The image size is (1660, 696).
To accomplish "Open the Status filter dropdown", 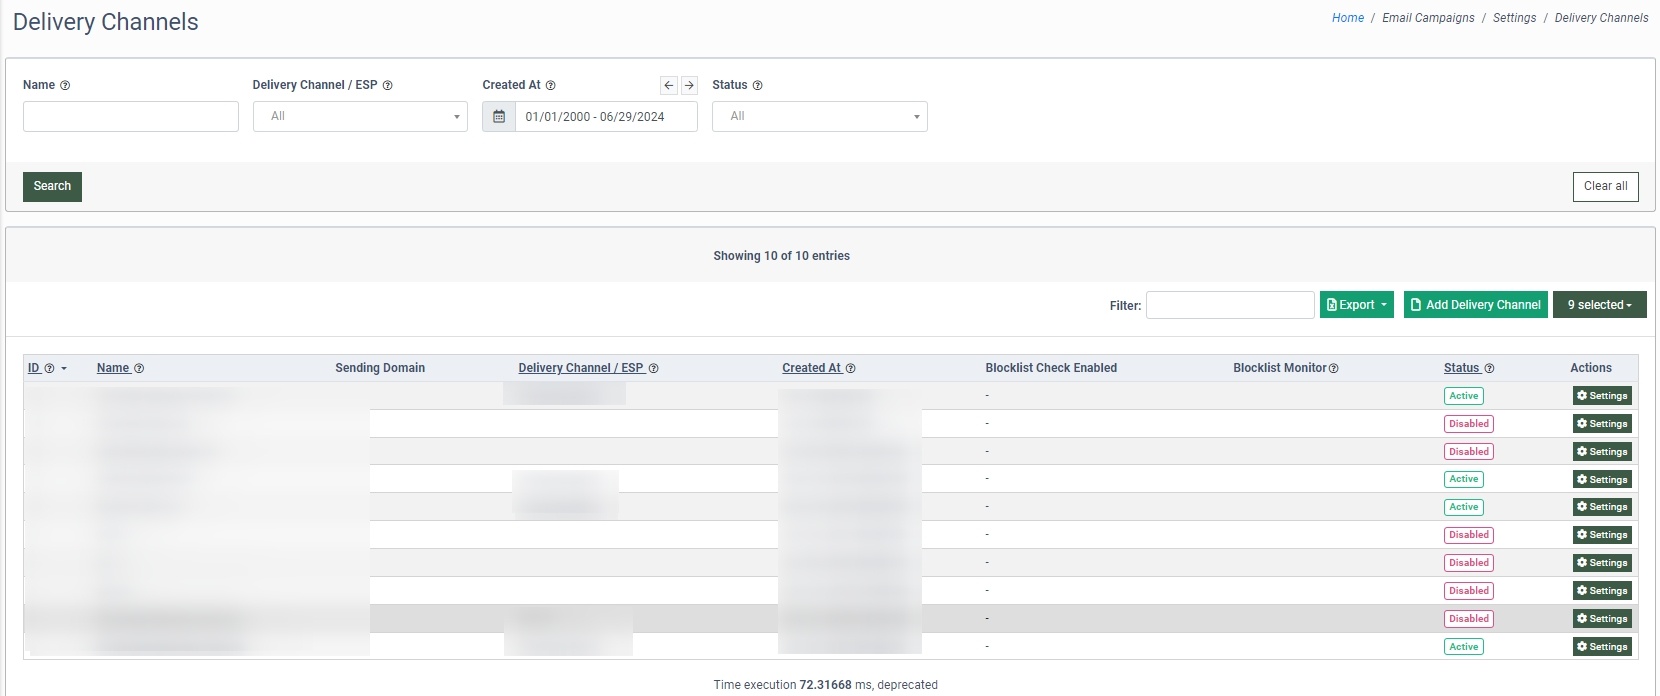I will click(819, 117).
